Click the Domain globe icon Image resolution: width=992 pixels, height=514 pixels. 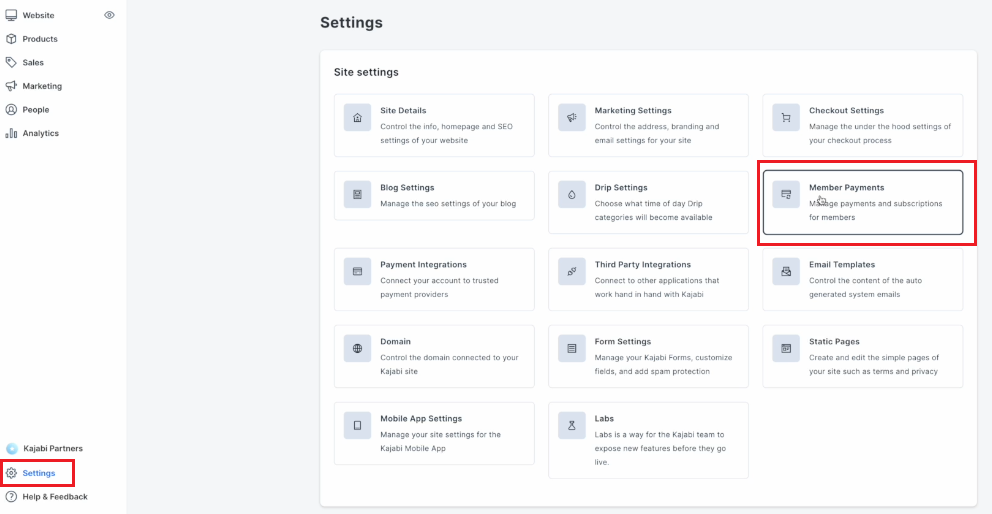357,349
